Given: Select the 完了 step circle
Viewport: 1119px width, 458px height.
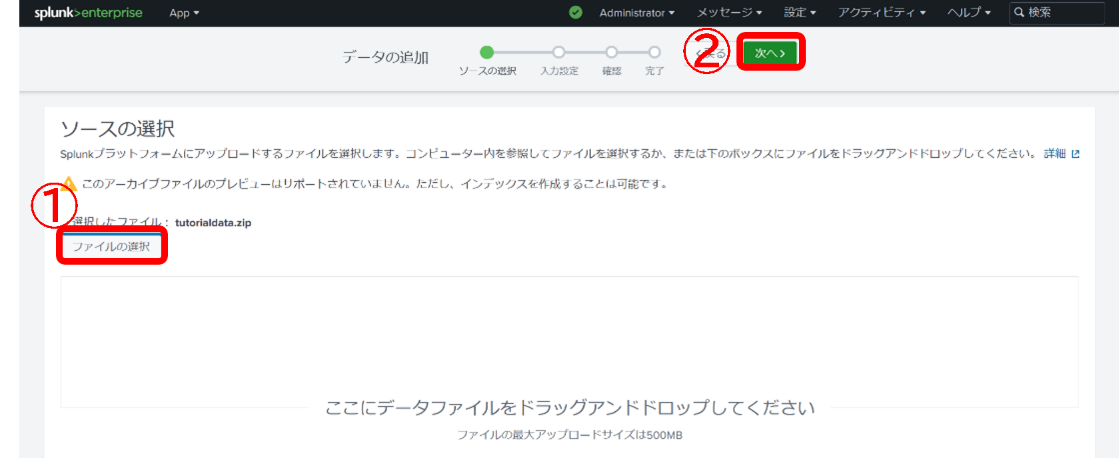Looking at the screenshot, I should coord(654,52).
